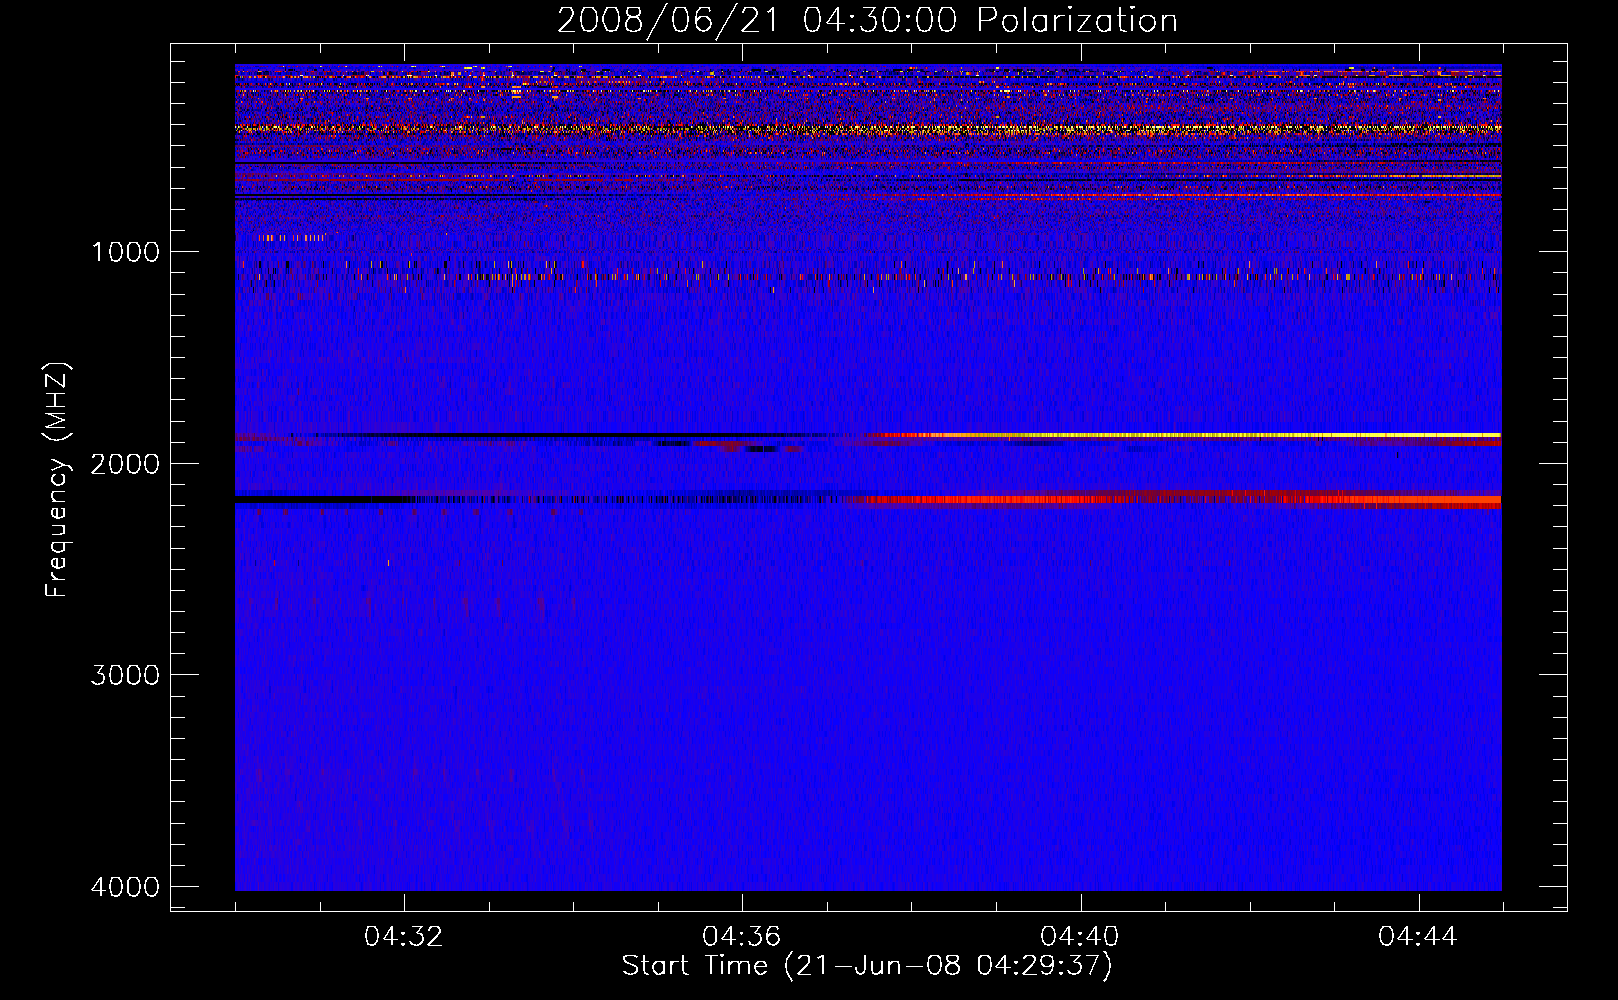This screenshot has width=1618, height=1000.
Task: Click the 04:40 time tick label
Action: (1080, 937)
